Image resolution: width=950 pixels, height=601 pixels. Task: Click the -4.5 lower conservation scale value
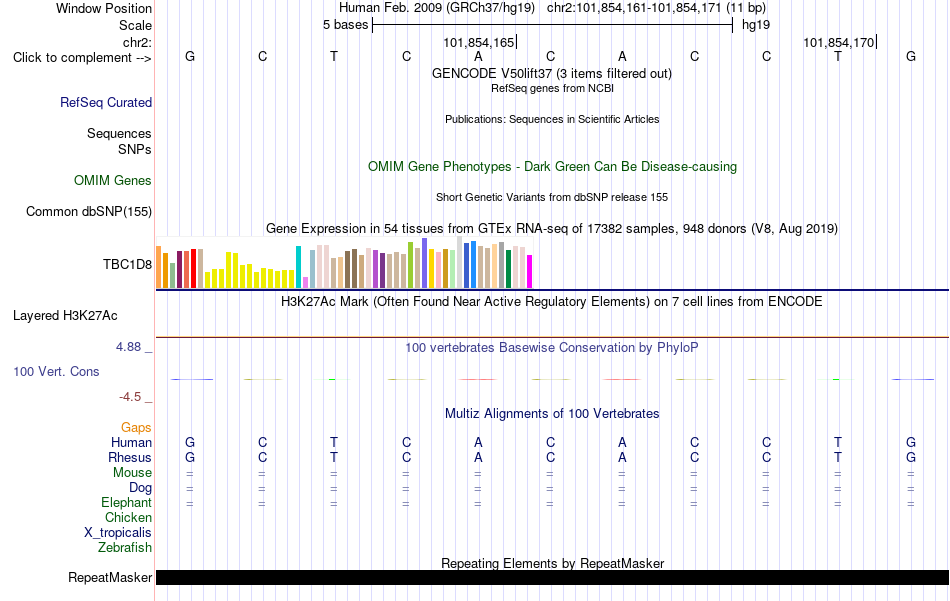130,397
